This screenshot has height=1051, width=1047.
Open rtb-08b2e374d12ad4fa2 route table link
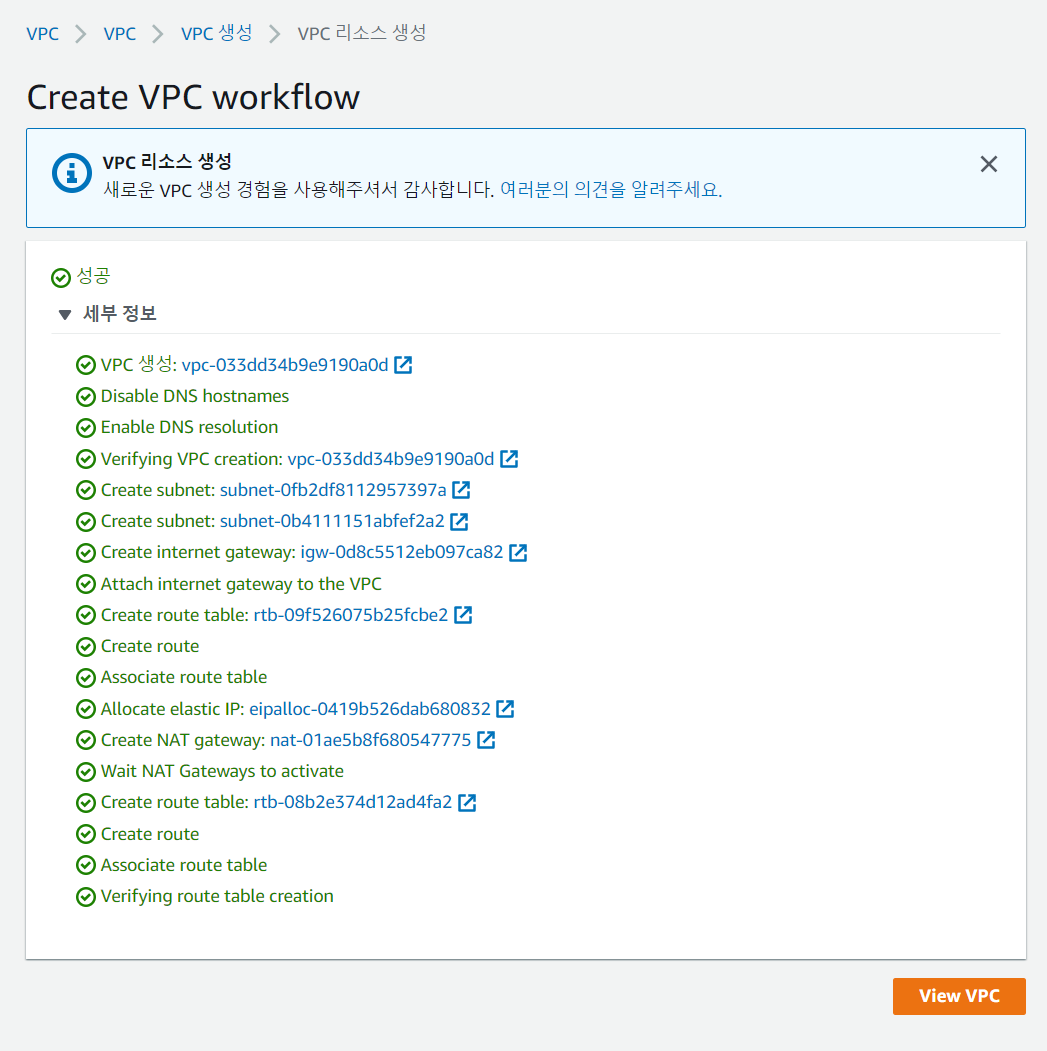353,802
